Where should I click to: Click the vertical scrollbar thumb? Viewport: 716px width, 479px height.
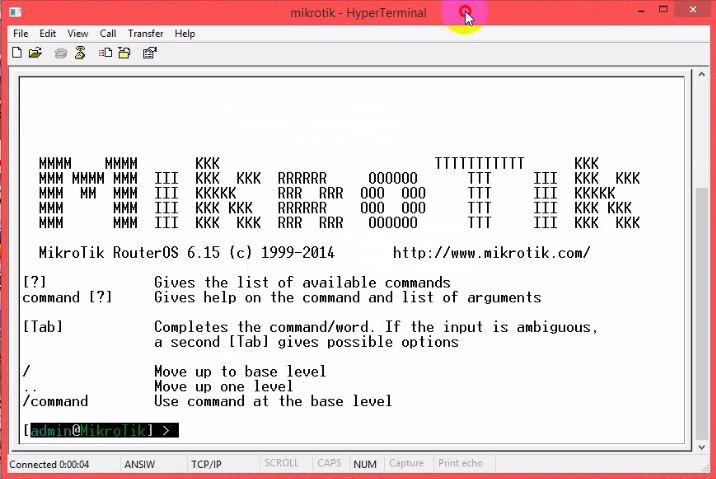coord(702,313)
